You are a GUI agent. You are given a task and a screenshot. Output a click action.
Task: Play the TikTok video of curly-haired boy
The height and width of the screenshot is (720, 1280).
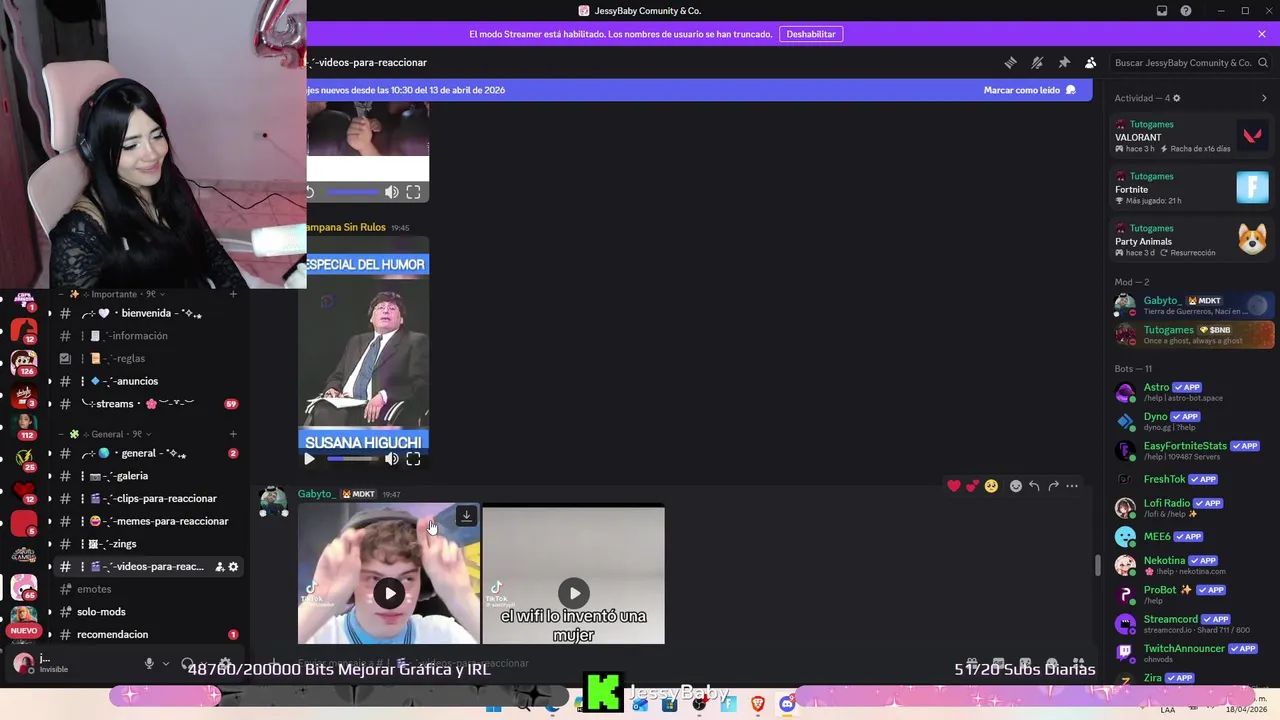click(390, 594)
